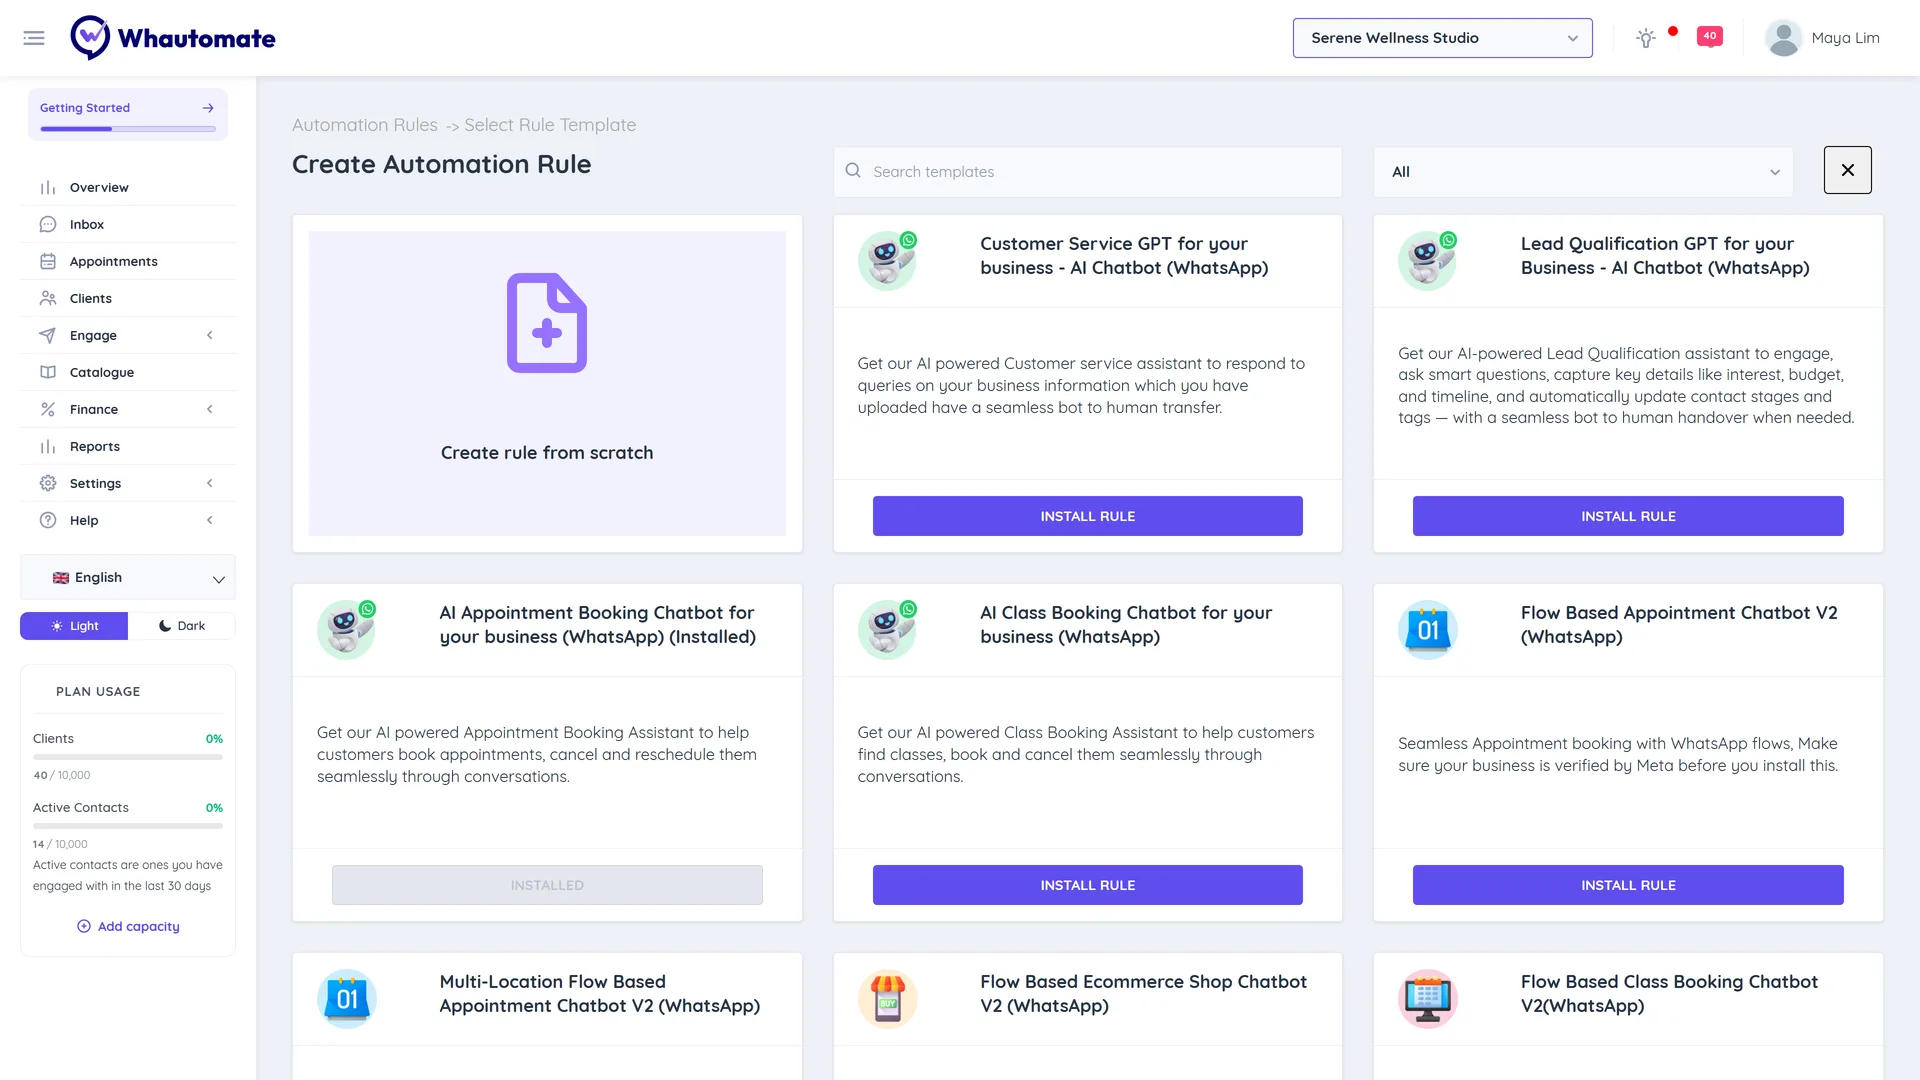This screenshot has width=1920, height=1080.
Task: Expand the Settings menu
Action: pos(128,483)
